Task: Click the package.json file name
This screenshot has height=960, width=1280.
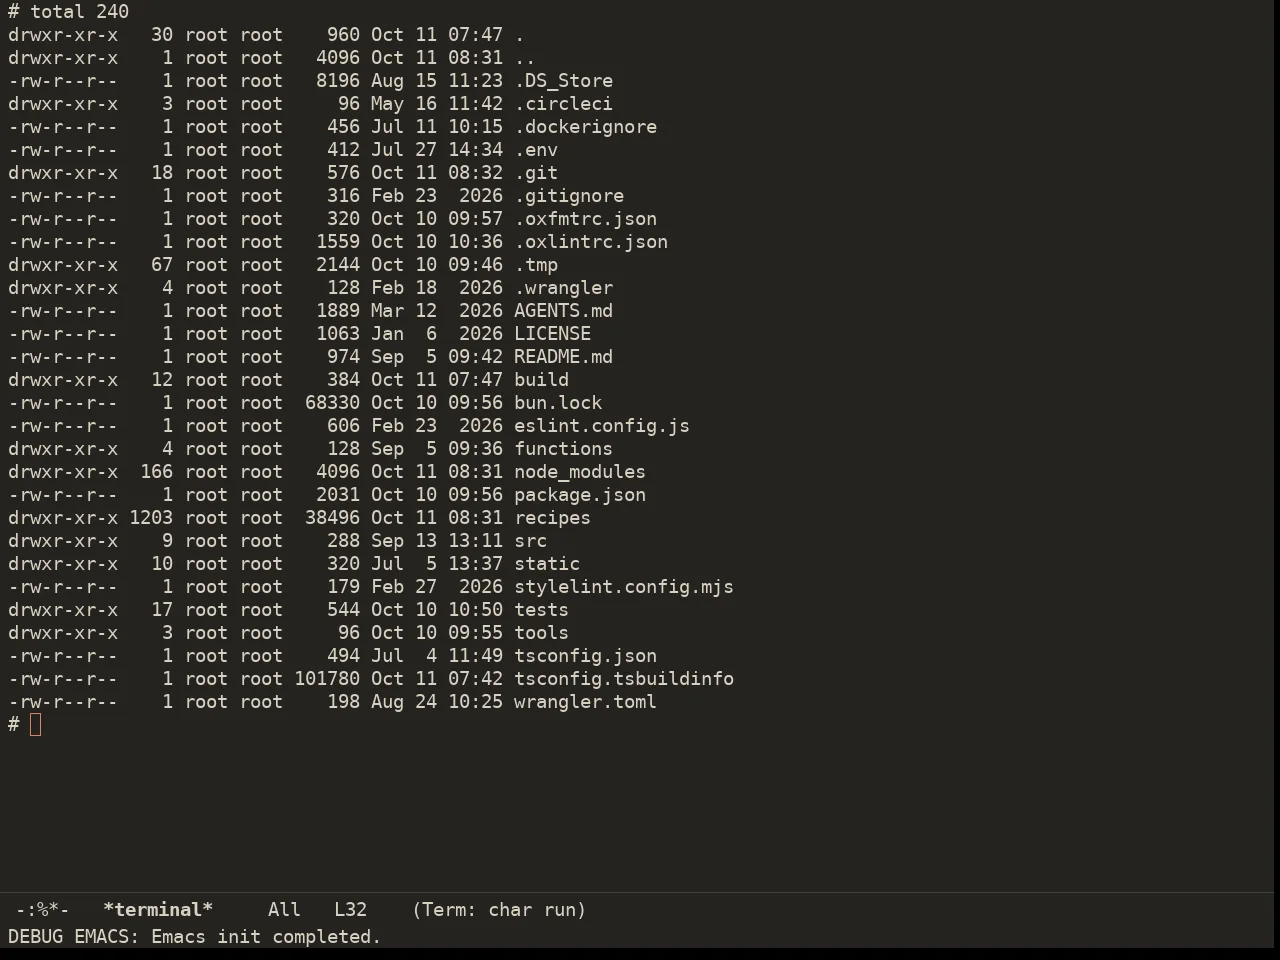Action: tap(580, 495)
